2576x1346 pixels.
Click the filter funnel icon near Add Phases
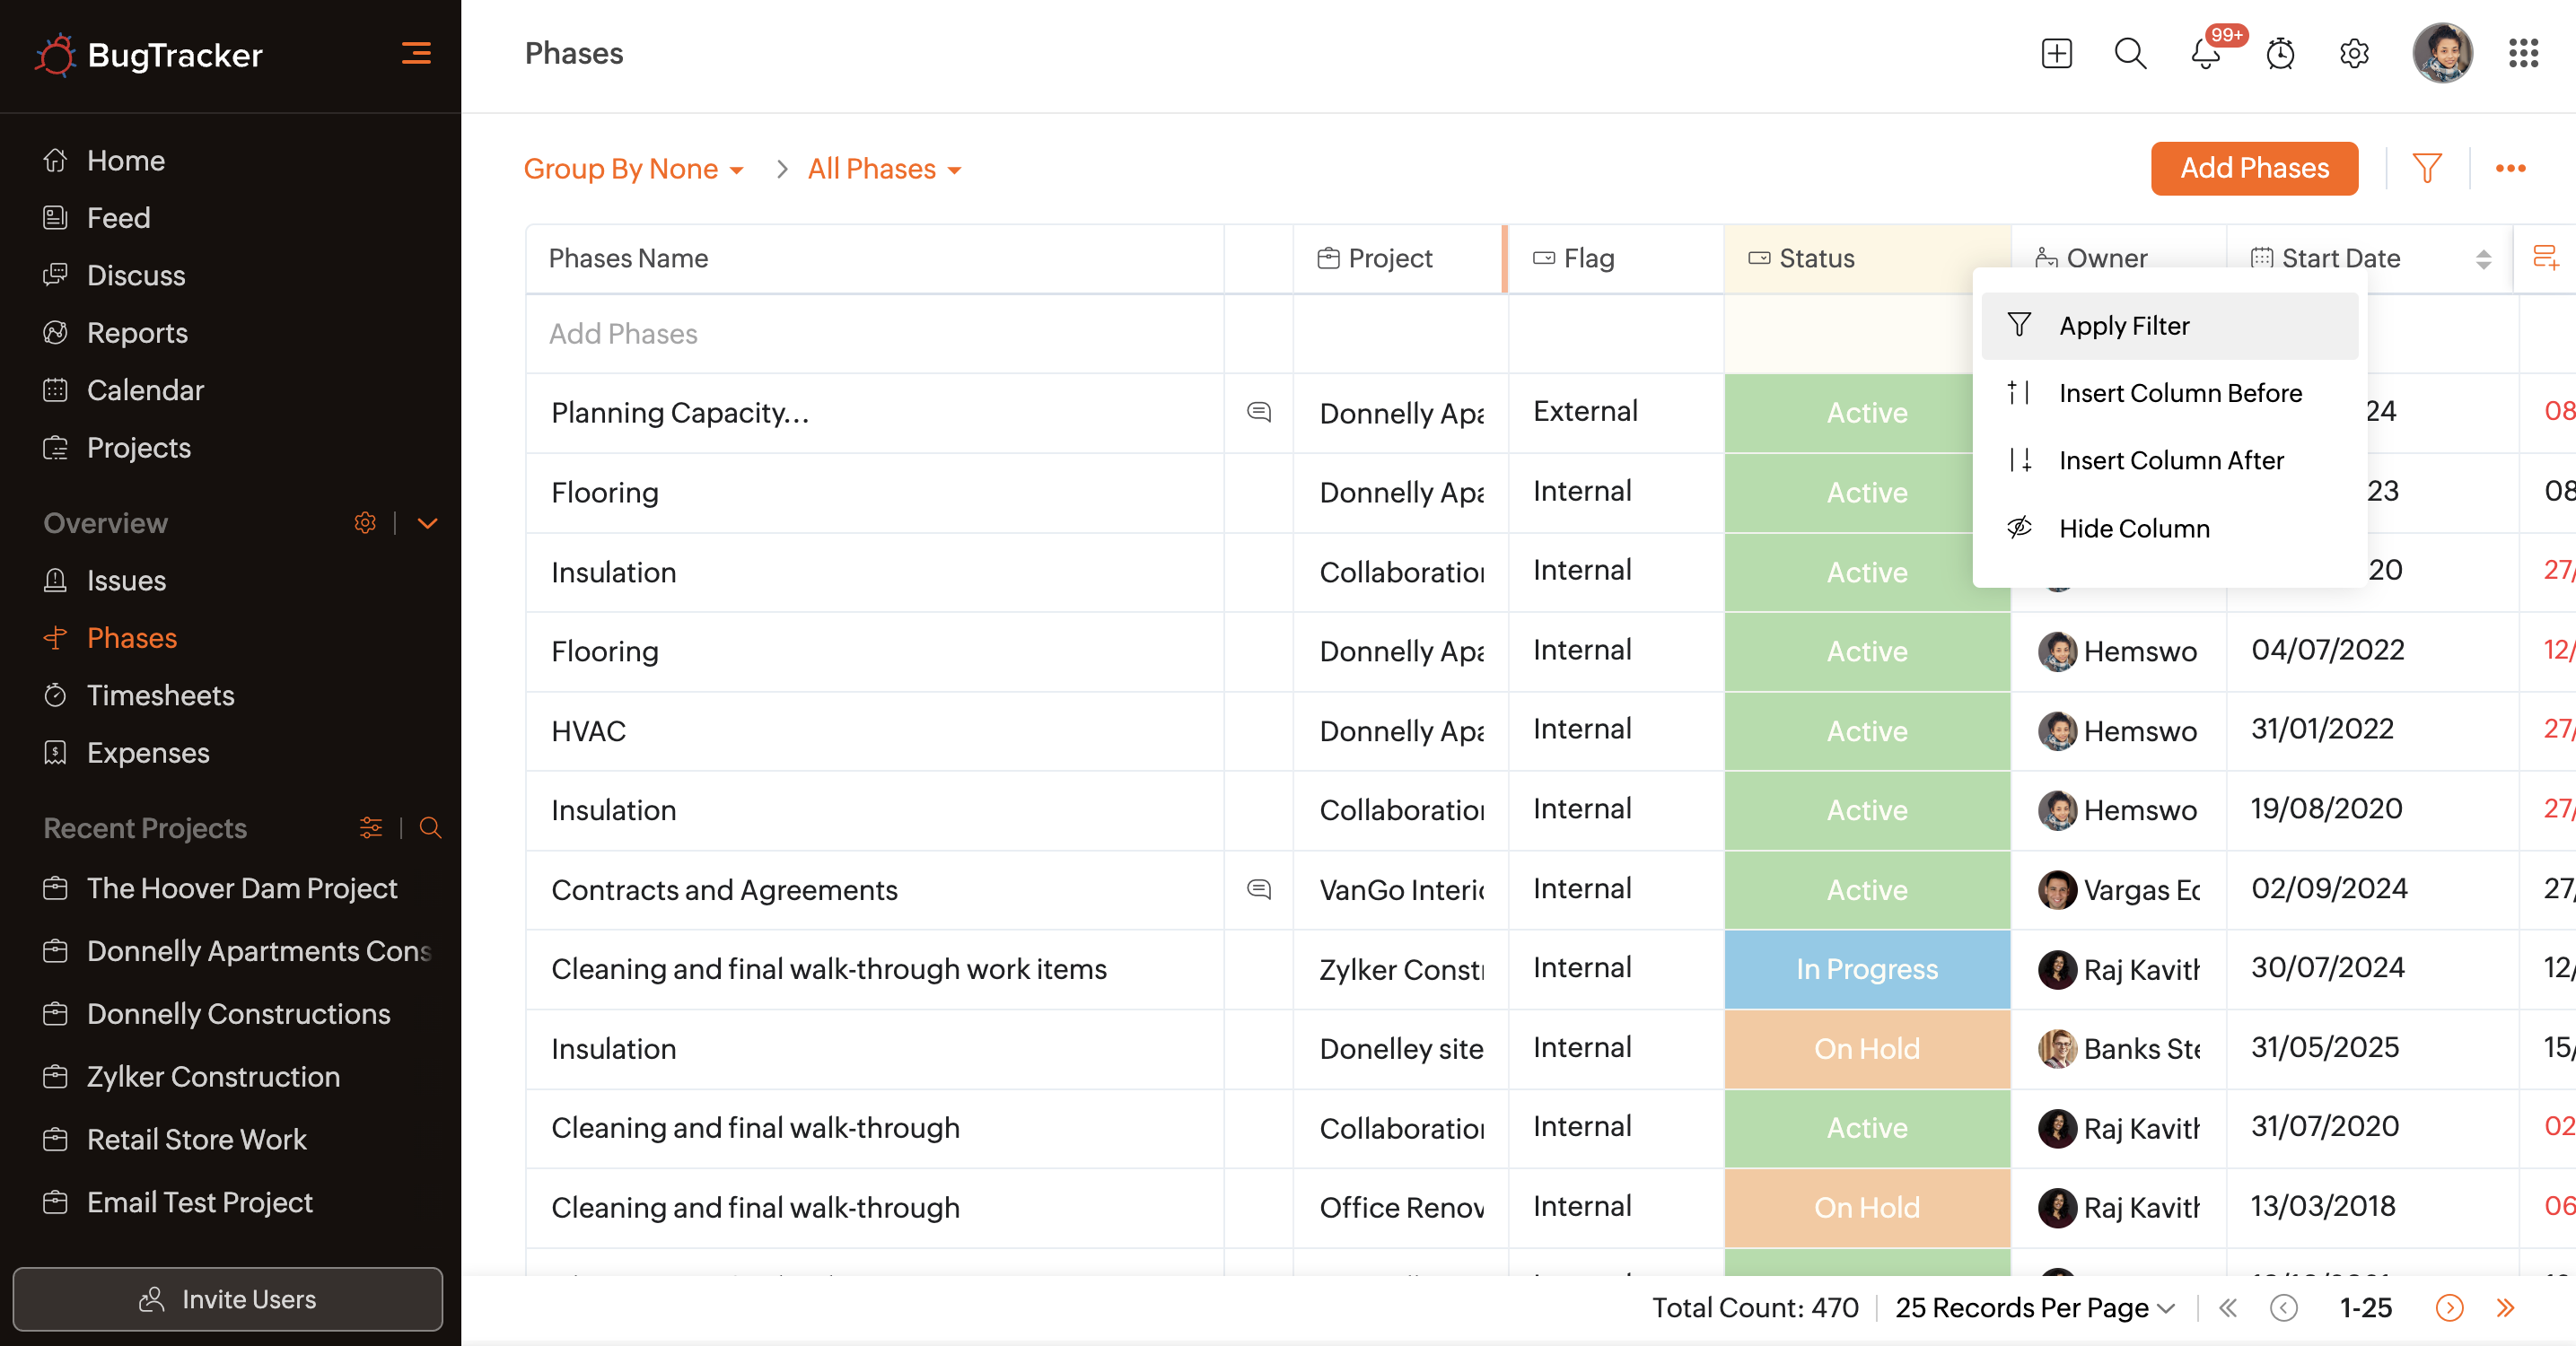point(2426,168)
